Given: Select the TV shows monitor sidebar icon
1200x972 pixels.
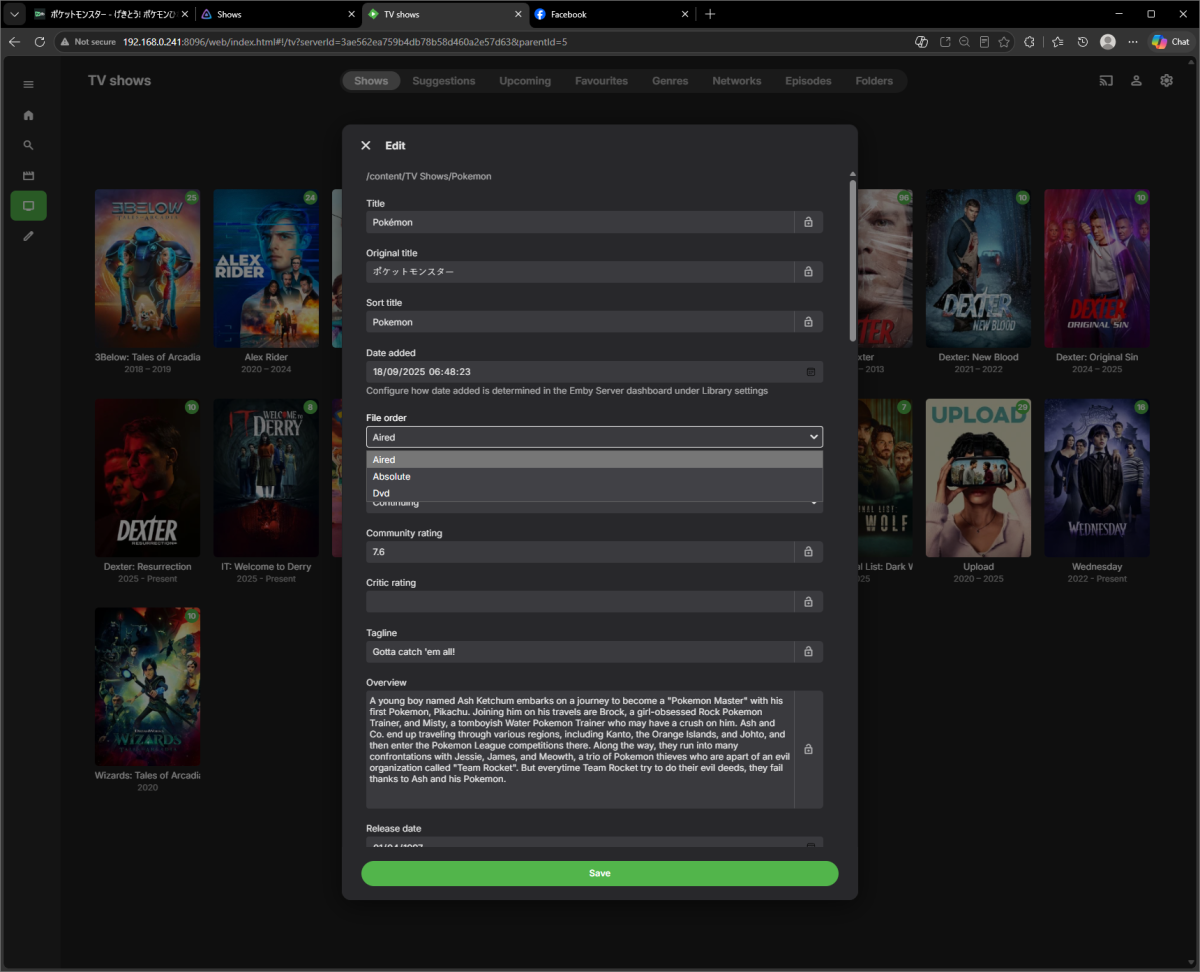Looking at the screenshot, I should (x=28, y=206).
